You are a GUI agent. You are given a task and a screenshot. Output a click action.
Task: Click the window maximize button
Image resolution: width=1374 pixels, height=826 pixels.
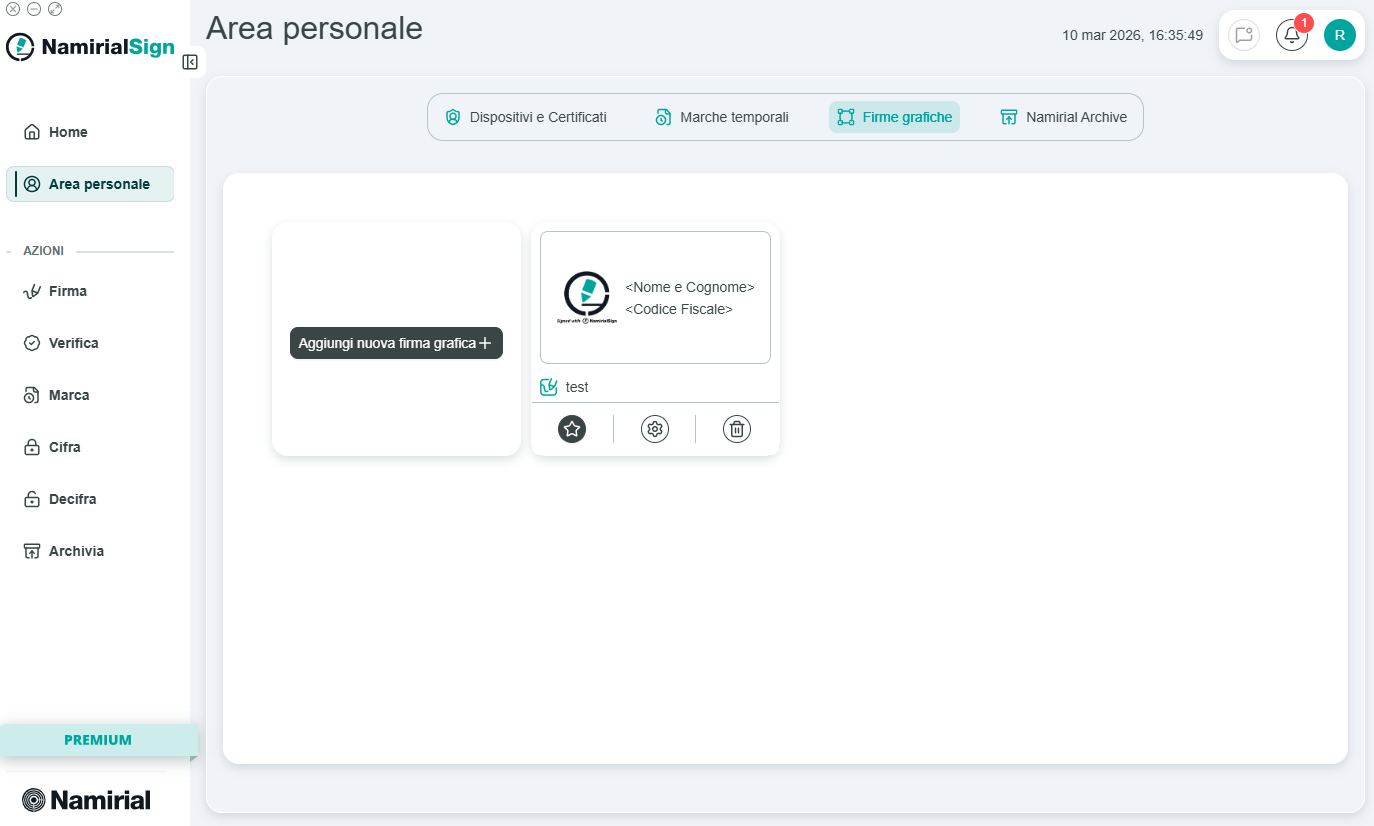(x=55, y=9)
